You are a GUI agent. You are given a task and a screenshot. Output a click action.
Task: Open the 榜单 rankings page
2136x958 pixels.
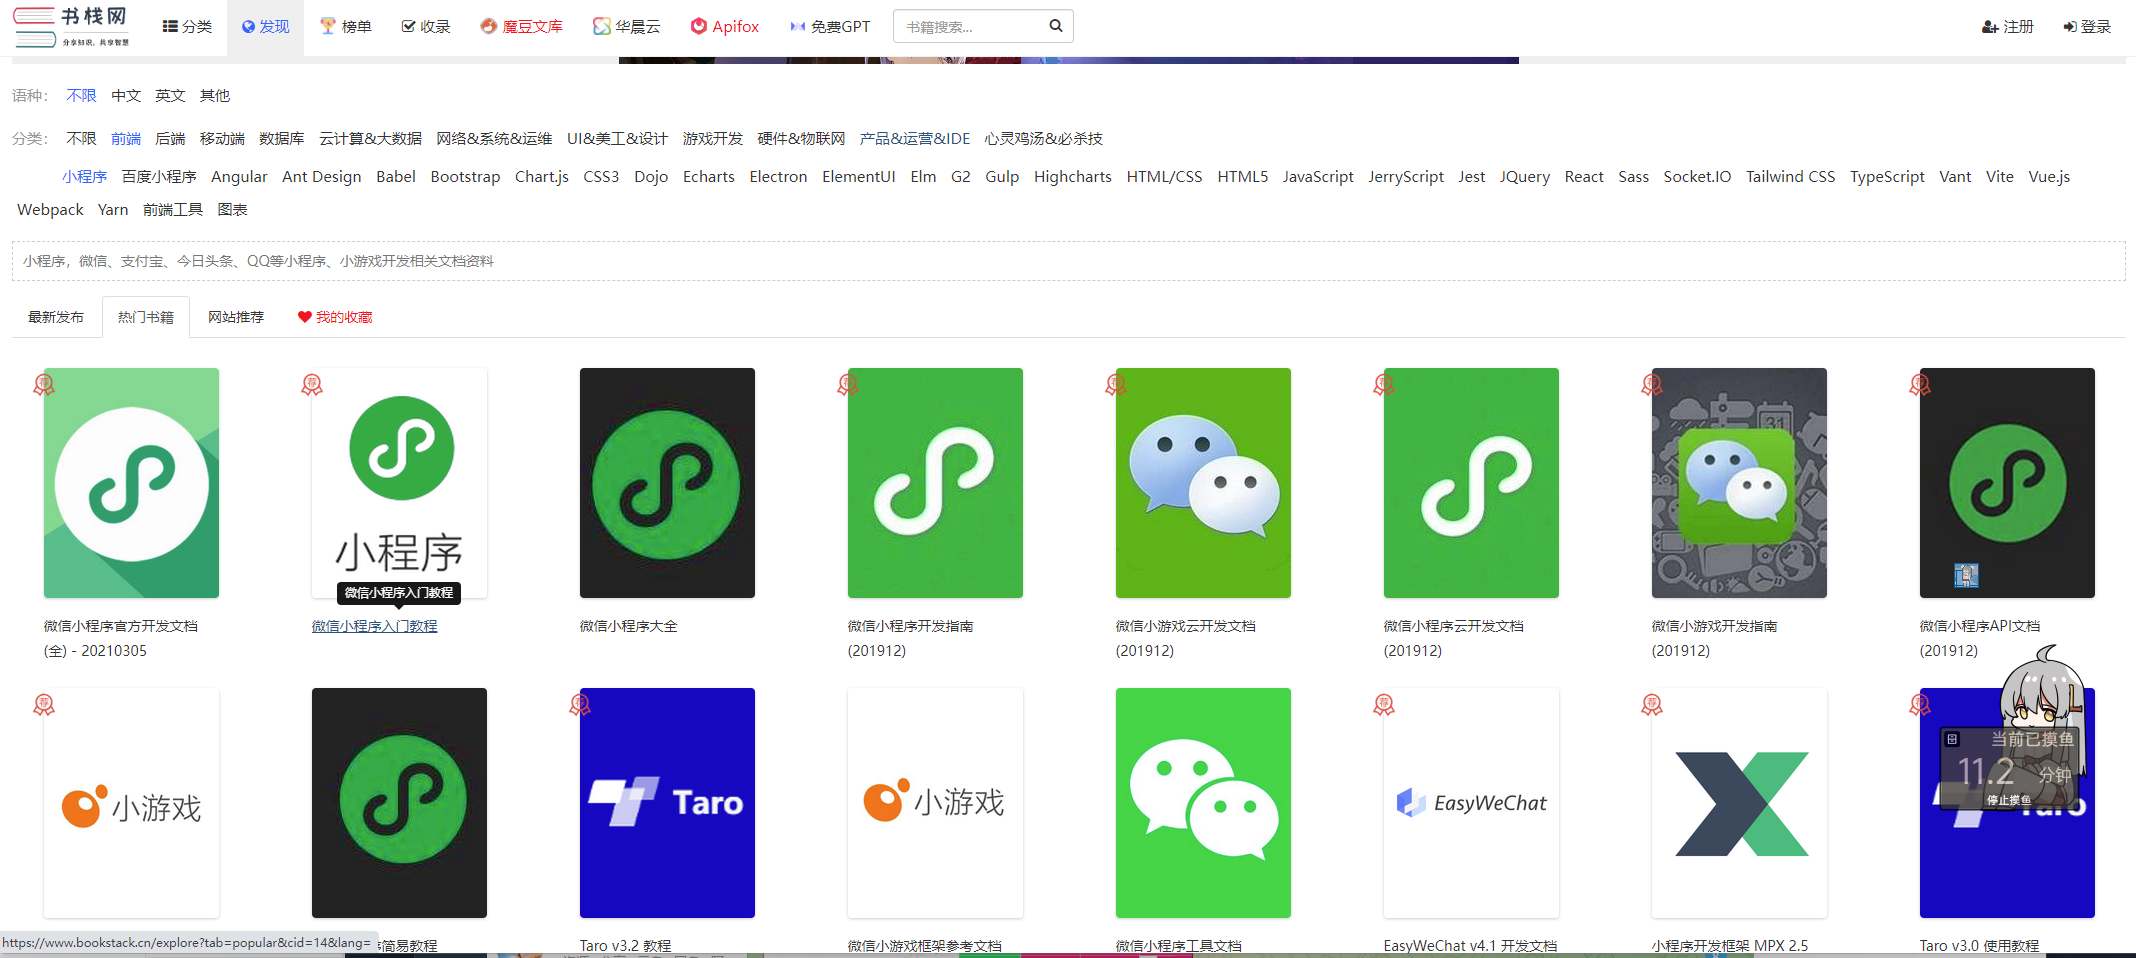[x=345, y=27]
